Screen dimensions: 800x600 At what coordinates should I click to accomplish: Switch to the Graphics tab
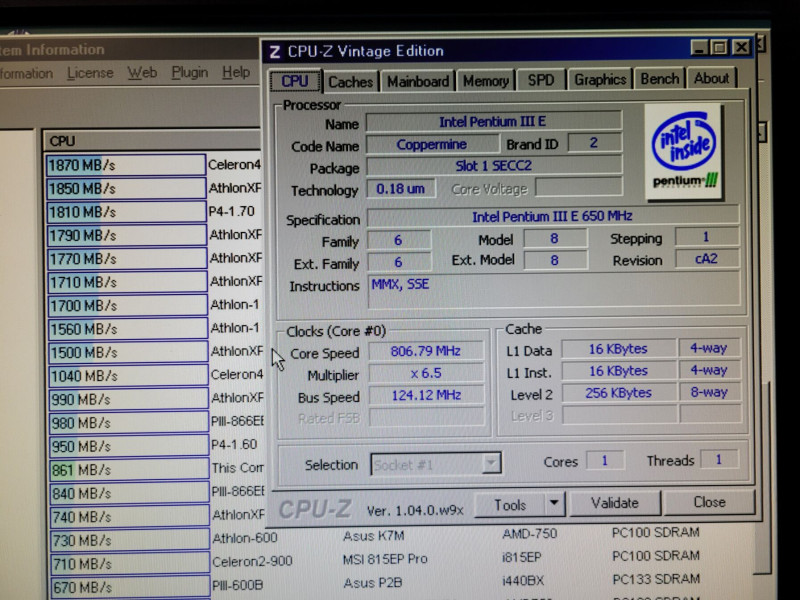coord(600,80)
